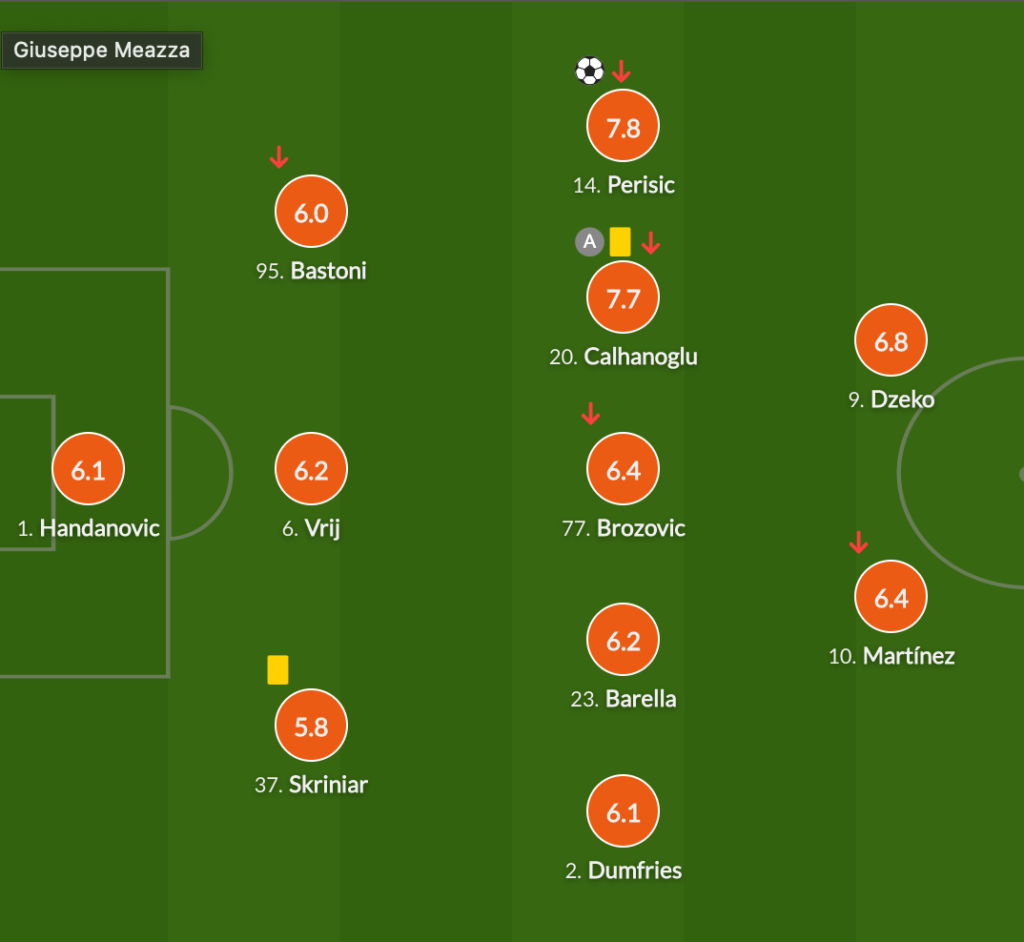This screenshot has width=1024, height=942.
Task: Click the player name Barella
Action: [641, 699]
